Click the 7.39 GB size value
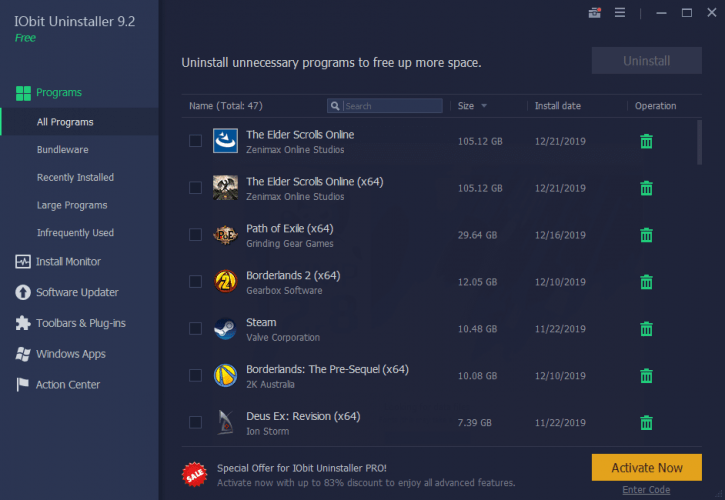Viewport: 725px width, 500px height. tap(474, 423)
